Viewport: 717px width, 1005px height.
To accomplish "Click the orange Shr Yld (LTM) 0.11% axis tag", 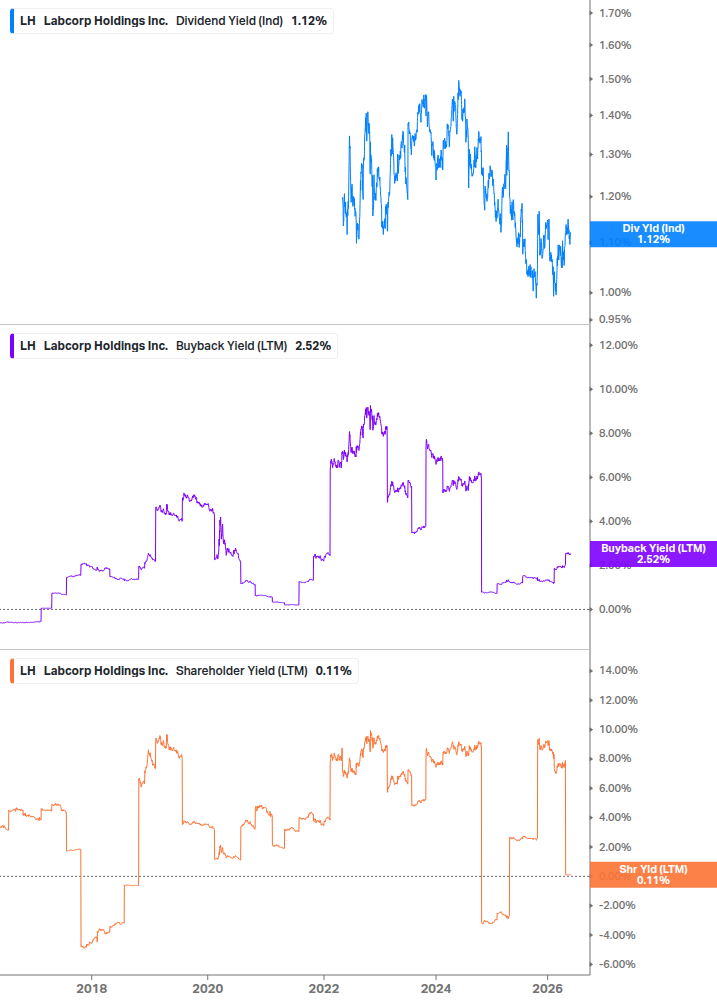I will (653, 875).
